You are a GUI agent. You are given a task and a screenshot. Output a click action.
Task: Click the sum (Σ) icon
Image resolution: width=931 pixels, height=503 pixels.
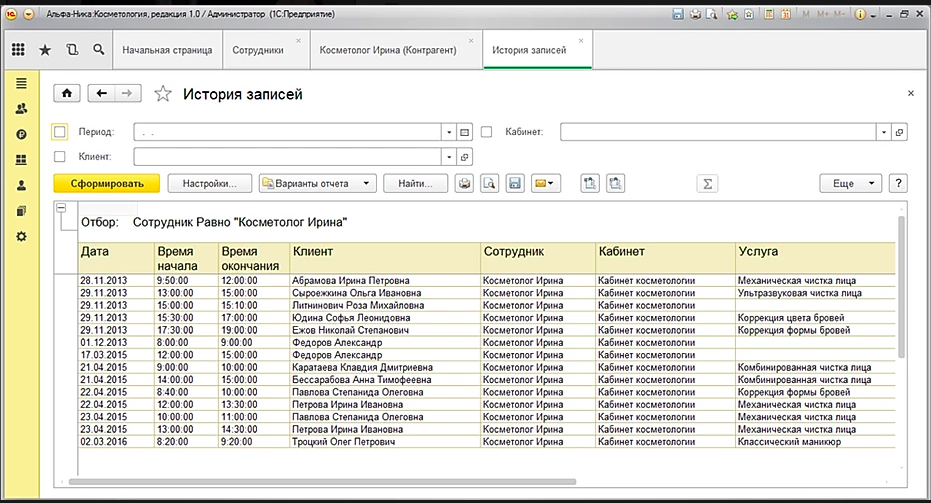(x=708, y=183)
